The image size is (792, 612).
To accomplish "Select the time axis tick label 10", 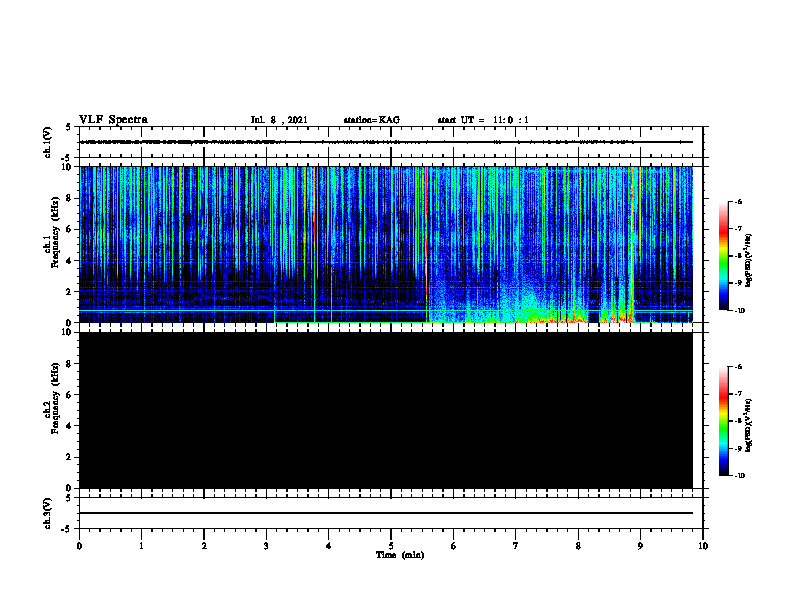I will pos(703,546).
